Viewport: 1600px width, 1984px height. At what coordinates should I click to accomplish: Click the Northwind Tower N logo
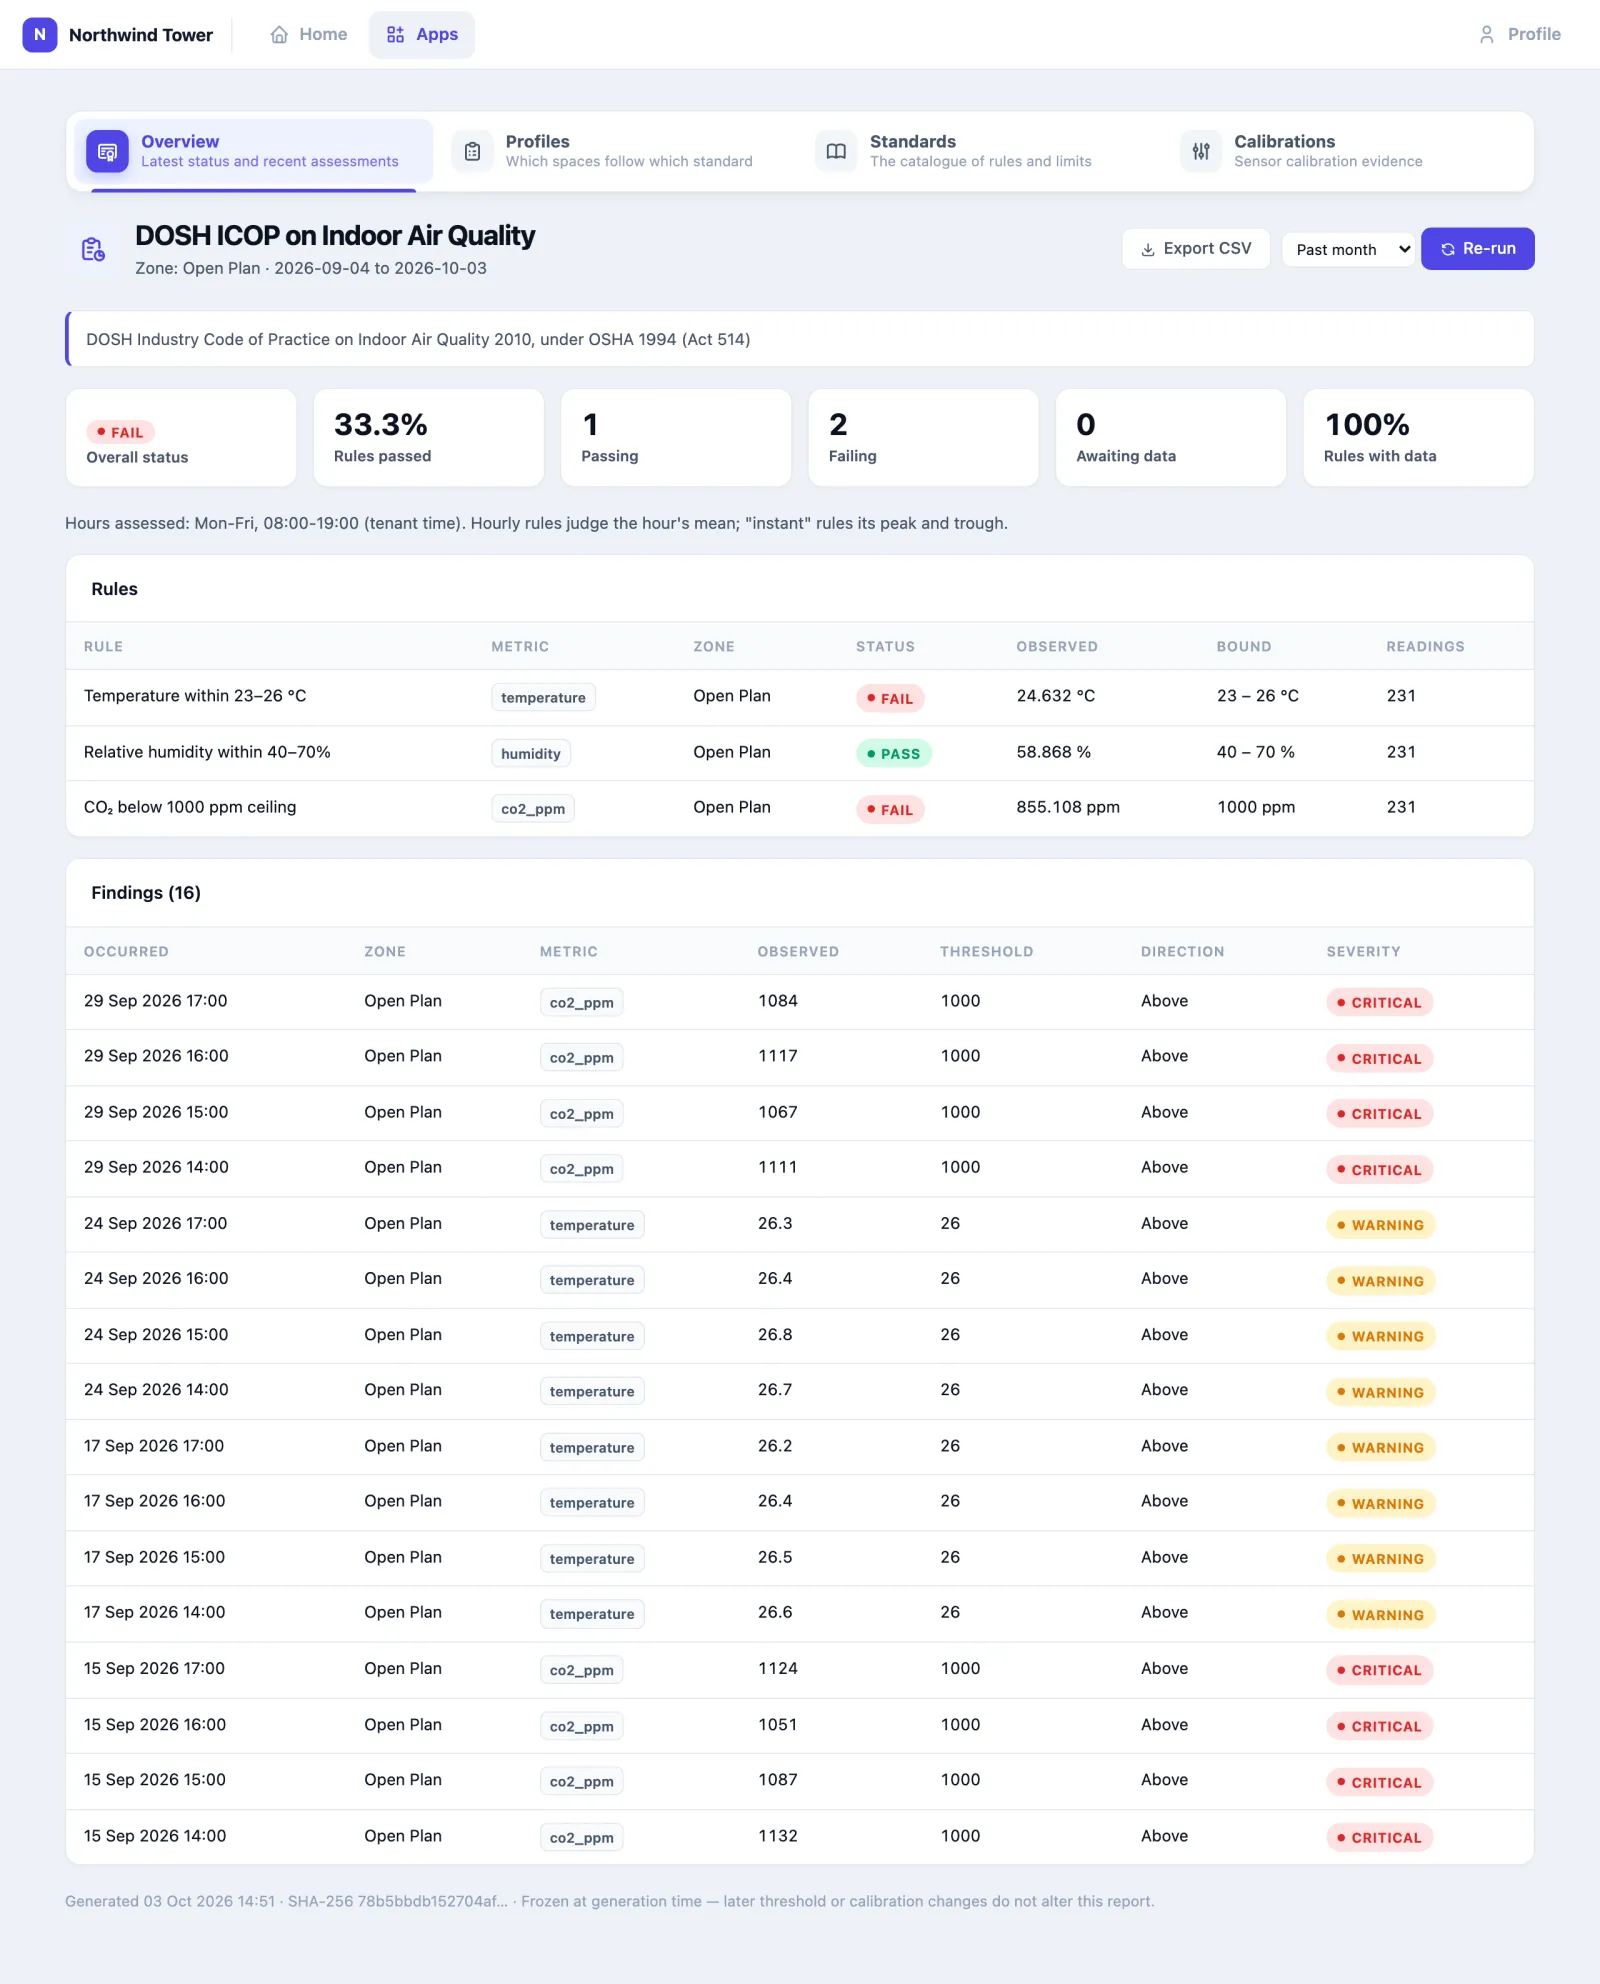coord(40,35)
